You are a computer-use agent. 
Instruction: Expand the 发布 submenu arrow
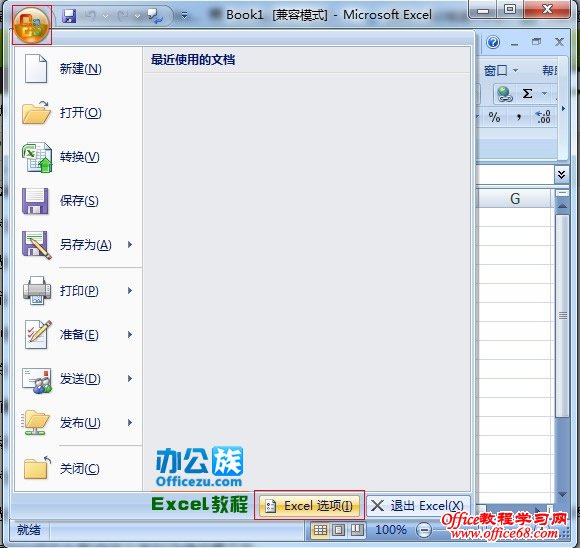[x=130, y=423]
